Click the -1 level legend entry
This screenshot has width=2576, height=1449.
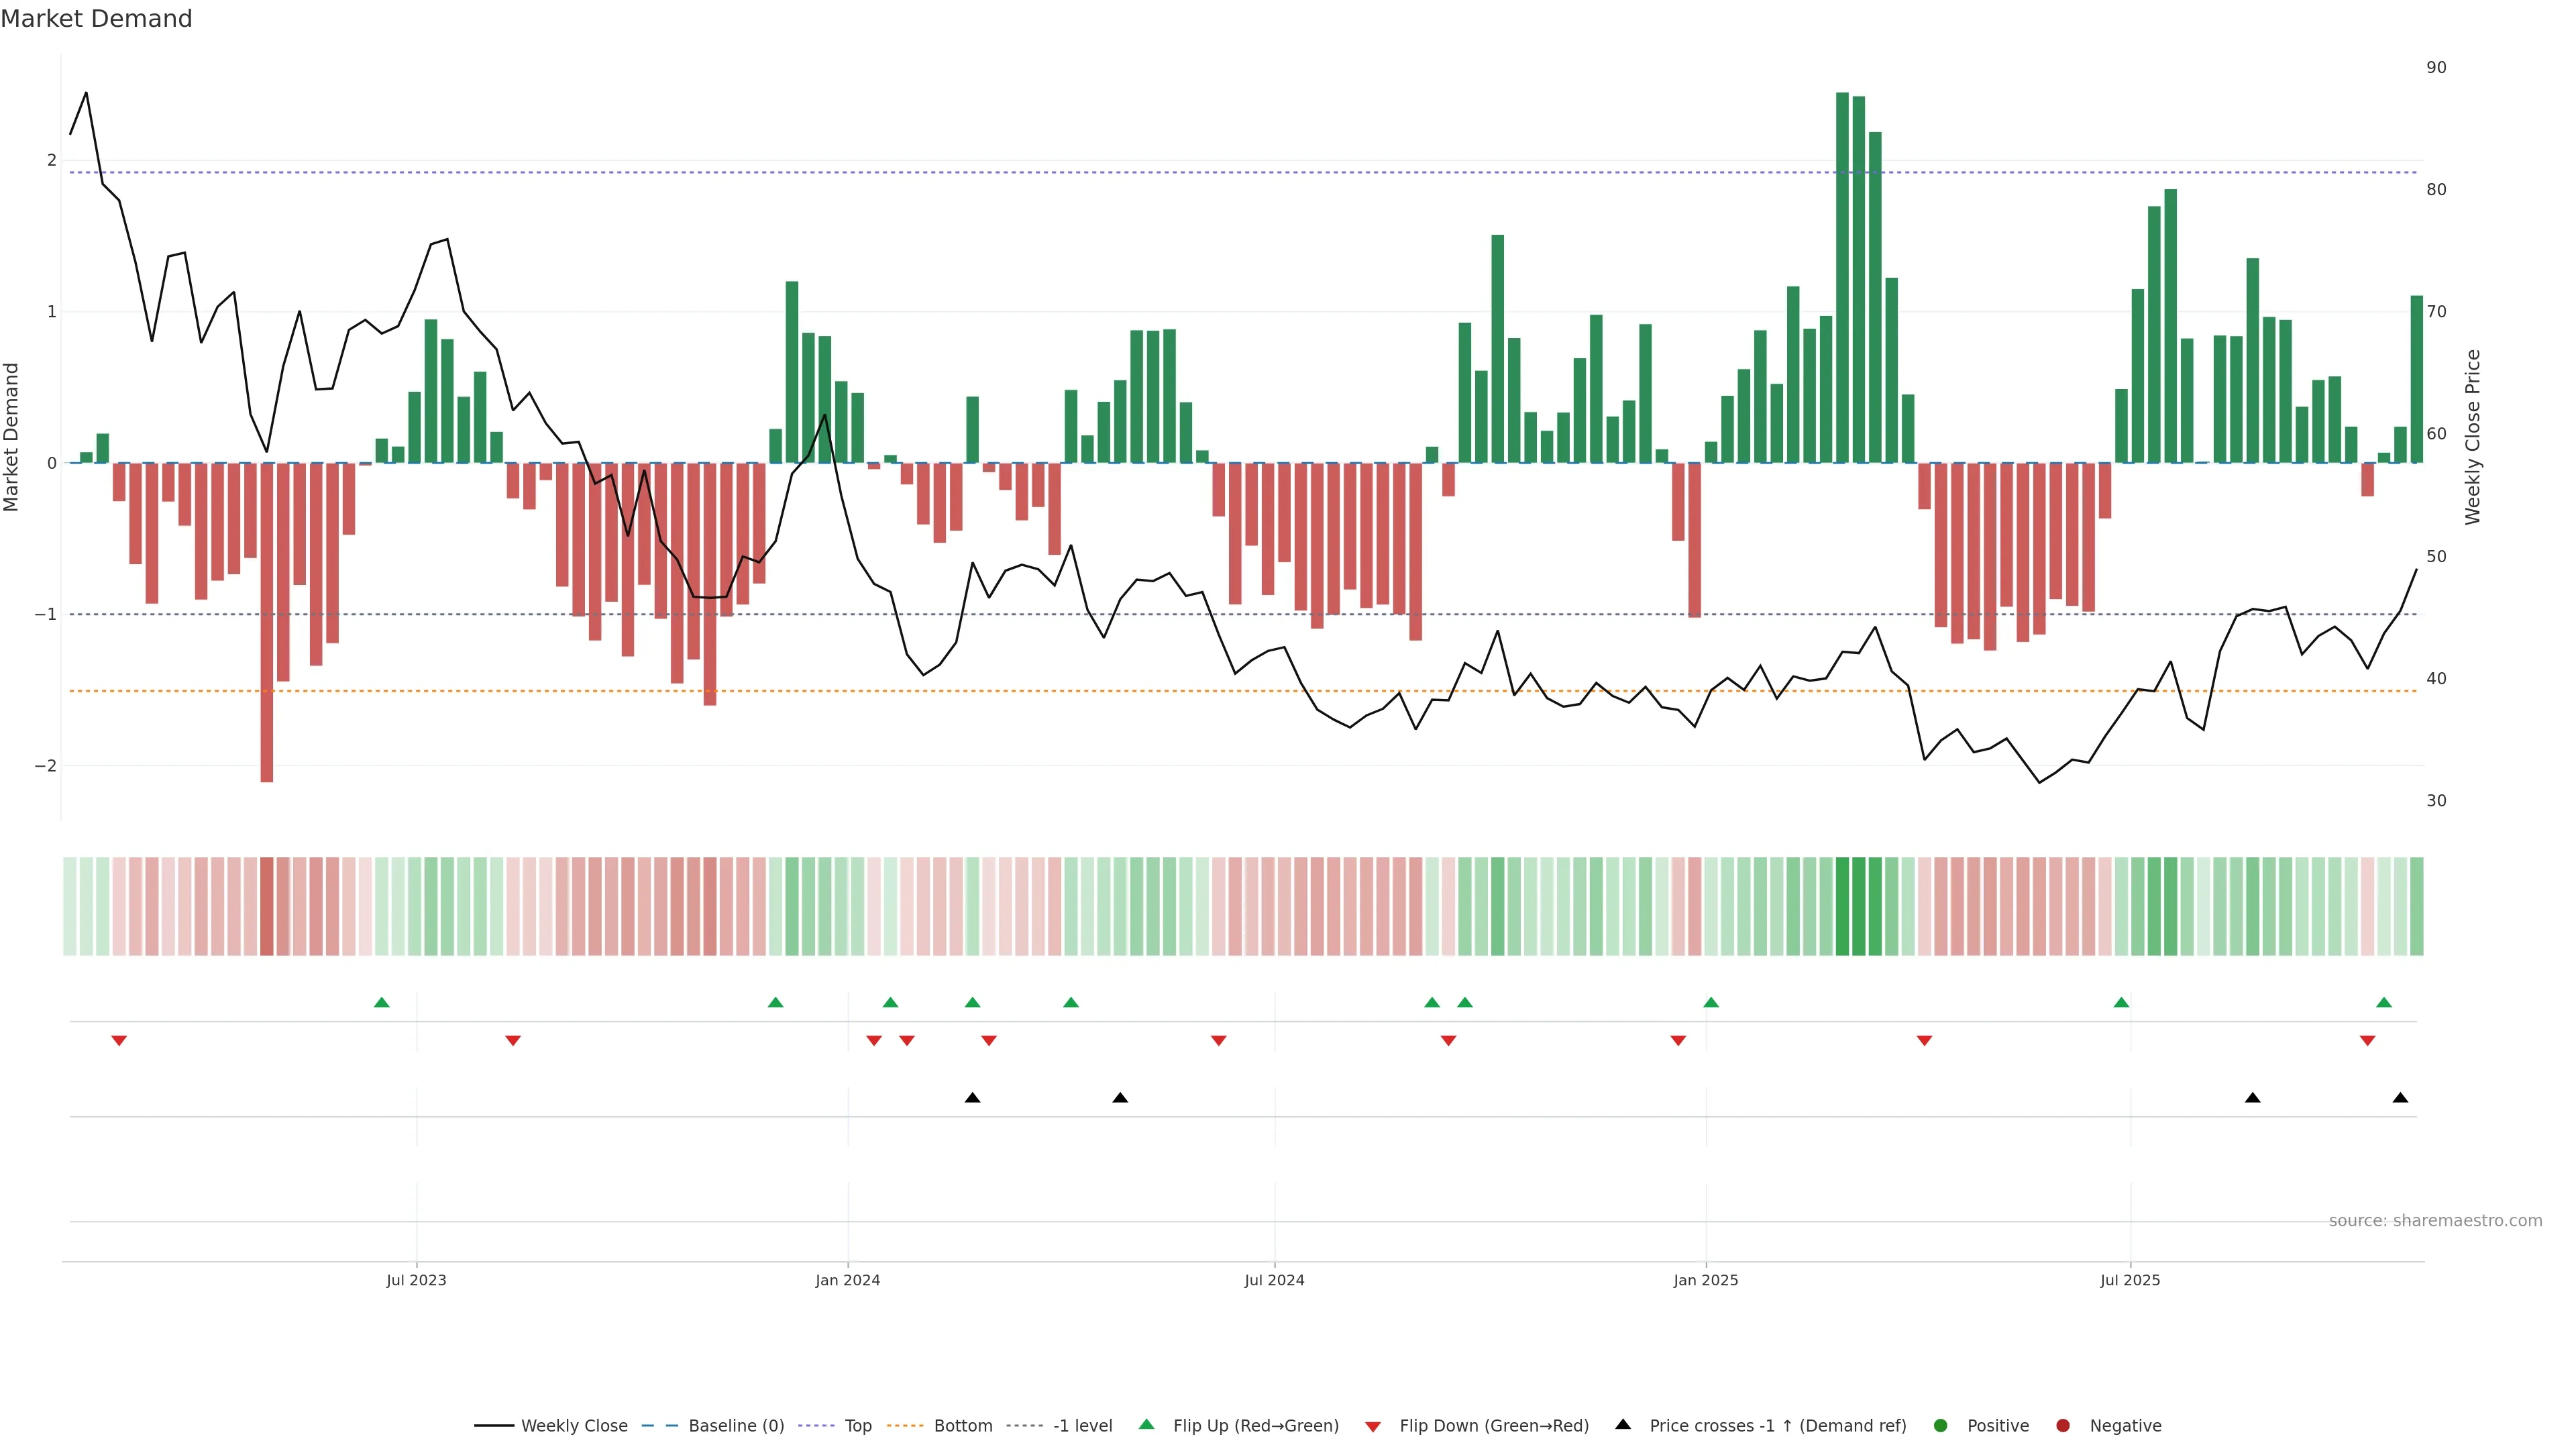coord(1082,1426)
